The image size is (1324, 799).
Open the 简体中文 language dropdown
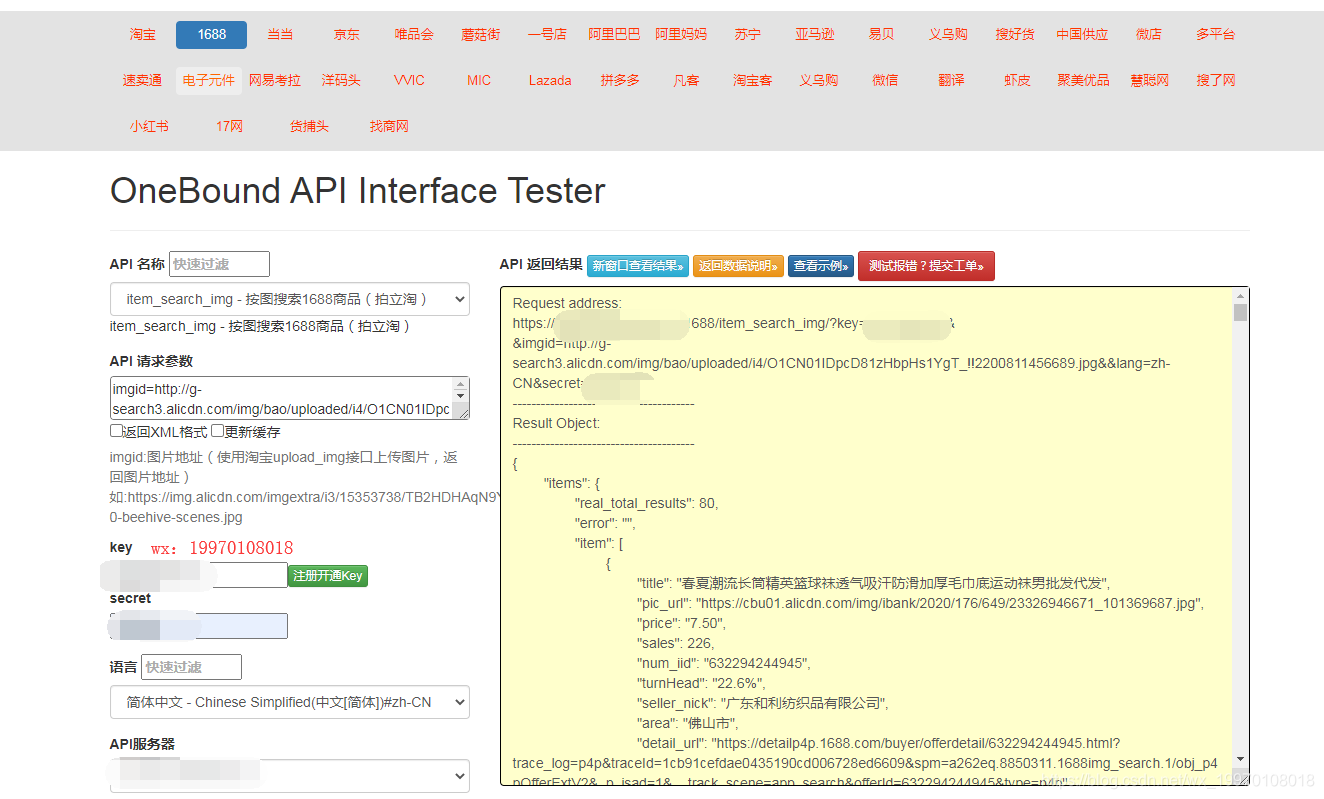pos(290,702)
